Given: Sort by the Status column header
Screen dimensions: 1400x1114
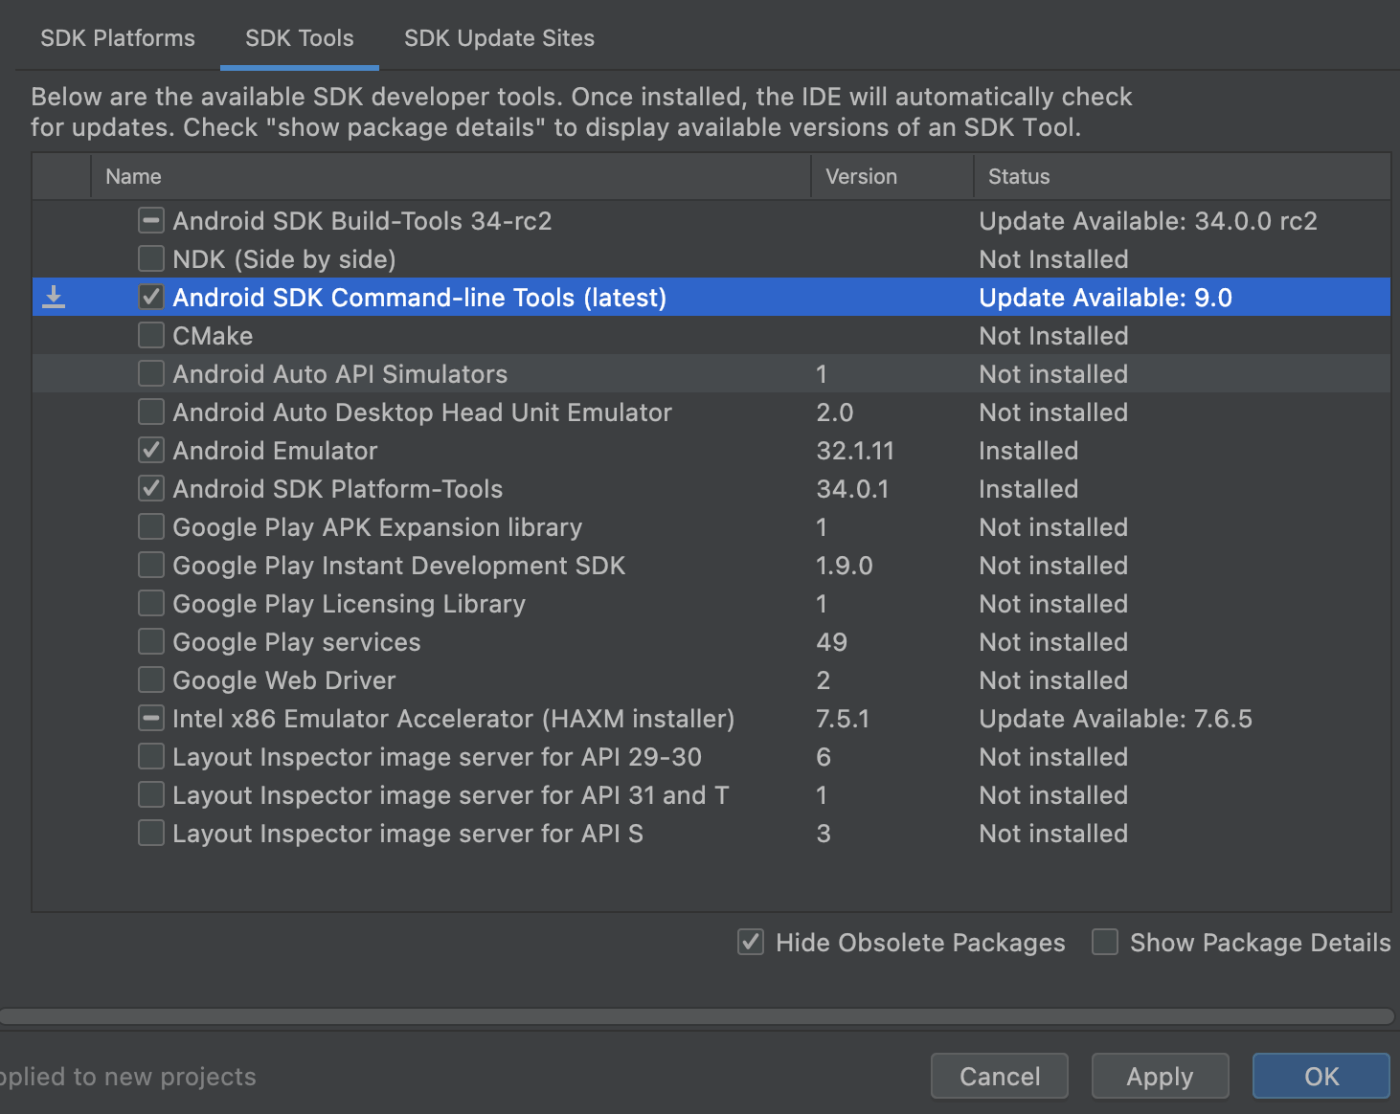Looking at the screenshot, I should 1182,176.
